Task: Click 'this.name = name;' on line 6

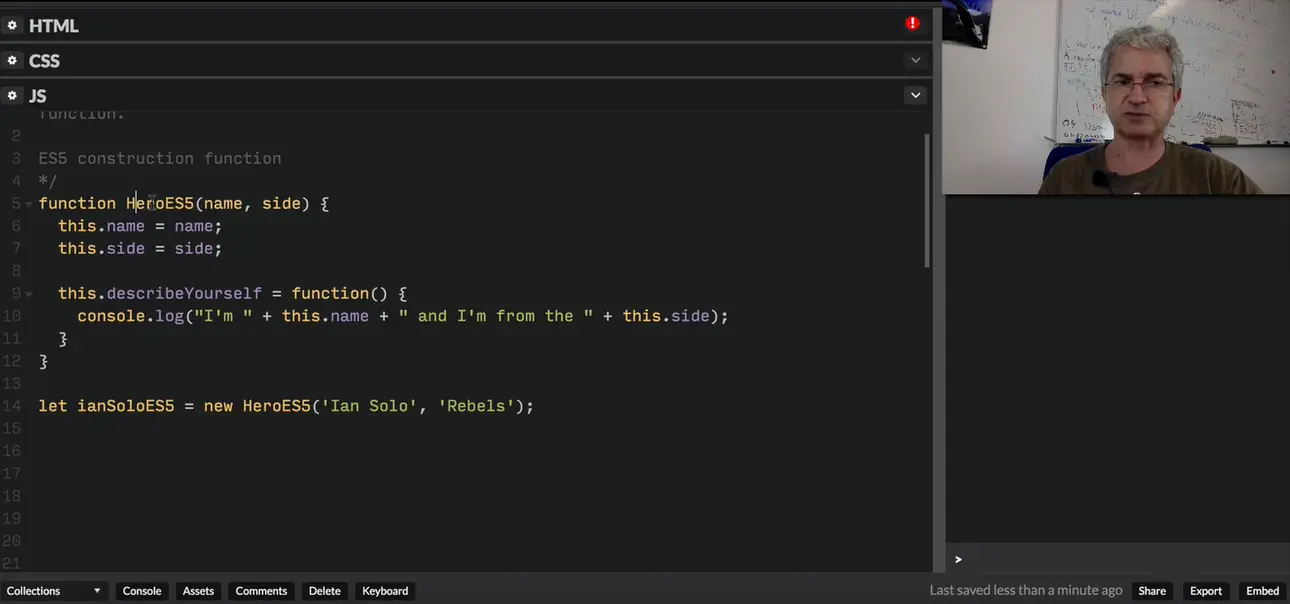Action: click(x=140, y=226)
